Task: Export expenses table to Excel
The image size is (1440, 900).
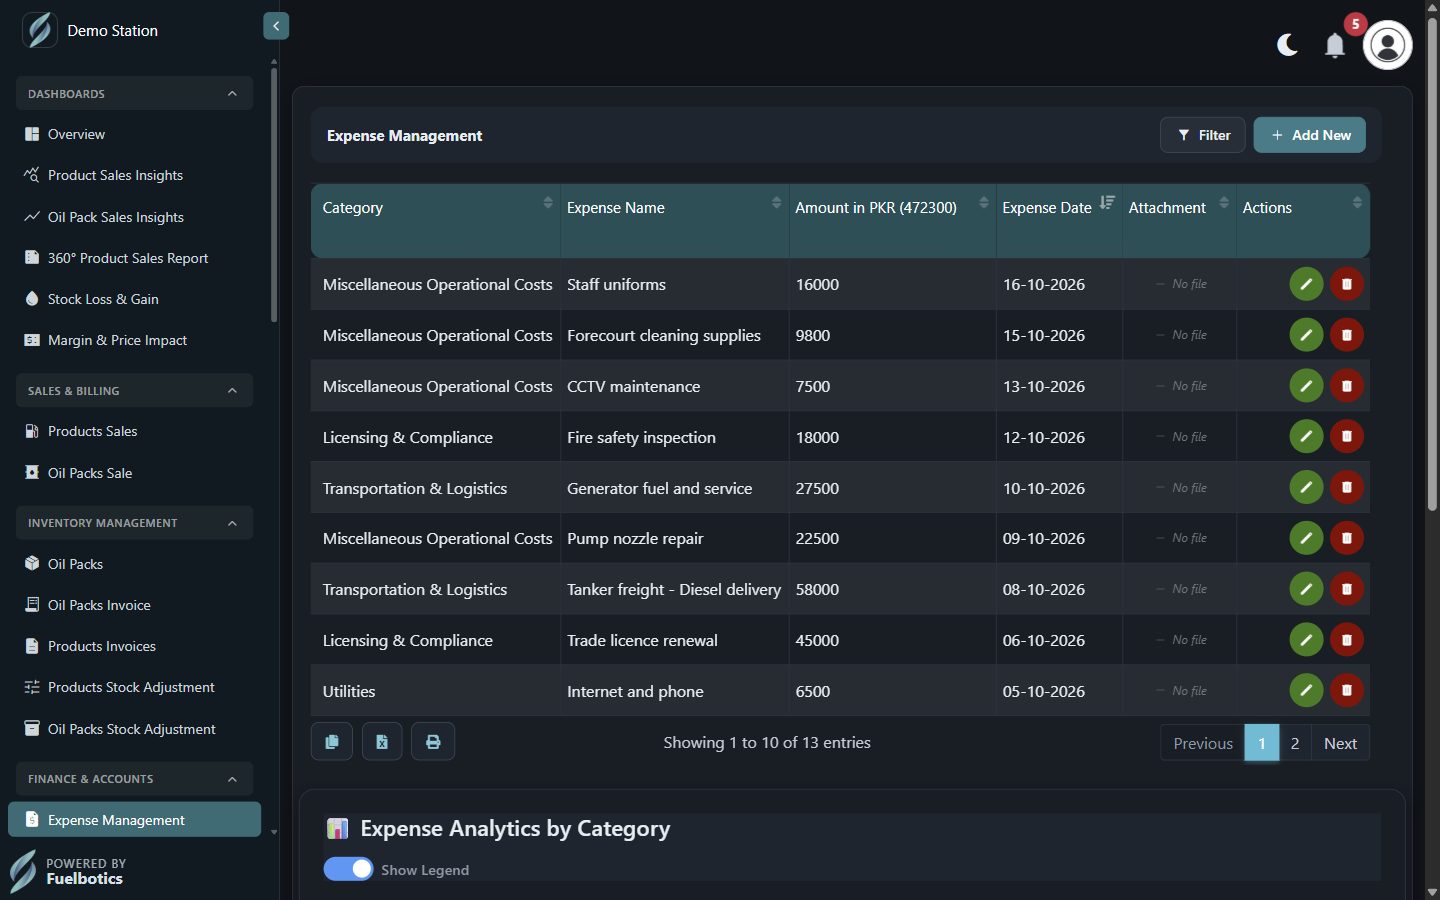Action: coord(382,742)
